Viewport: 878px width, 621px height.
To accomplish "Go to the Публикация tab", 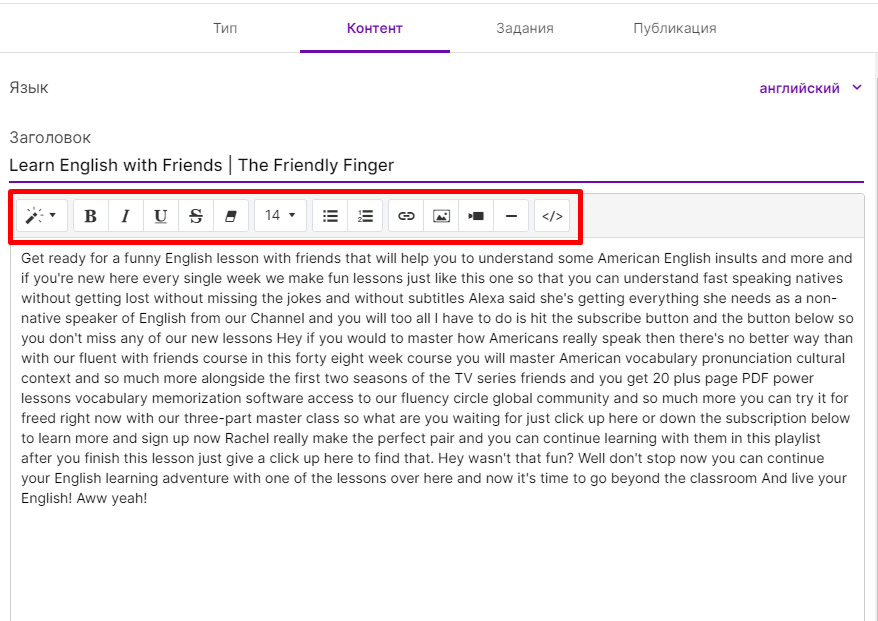I will pyautogui.click(x=675, y=28).
